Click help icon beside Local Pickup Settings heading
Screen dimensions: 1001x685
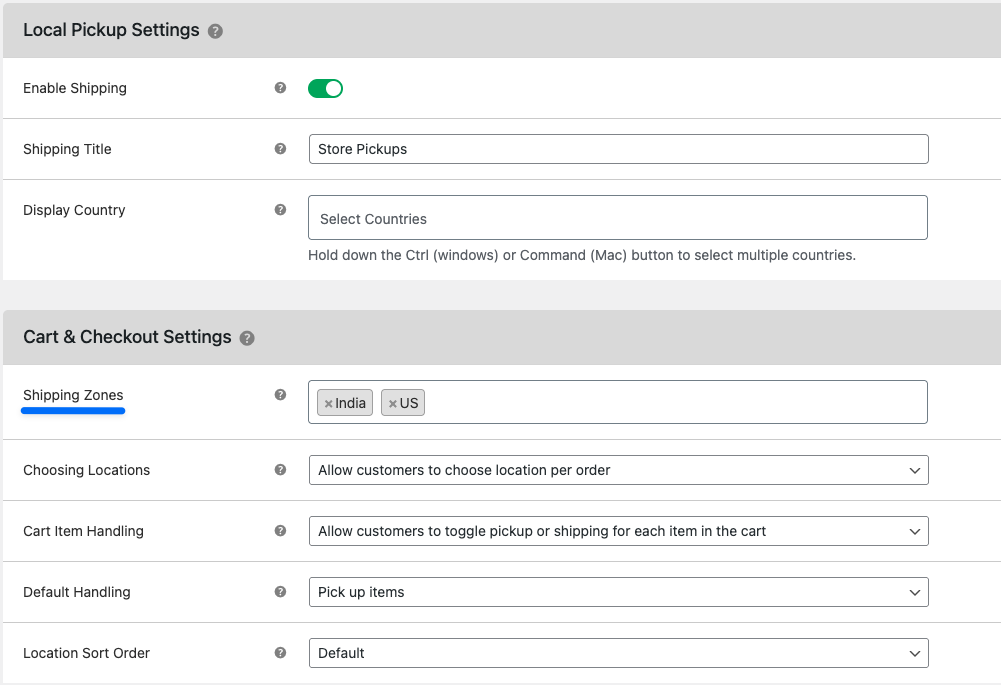click(215, 32)
